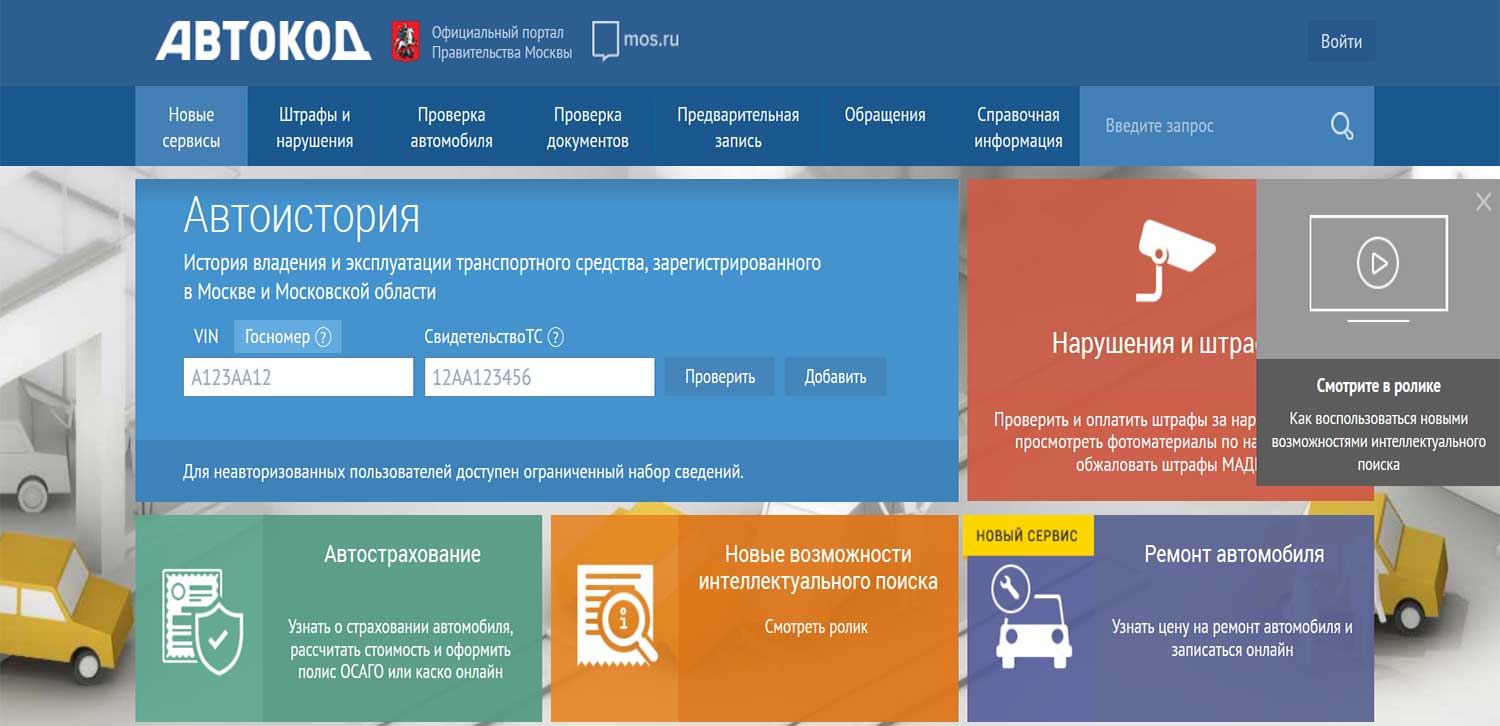Image resolution: width=1500 pixels, height=726 pixels.
Task: Click the unauthorized users limited info notice
Action: coord(464,471)
